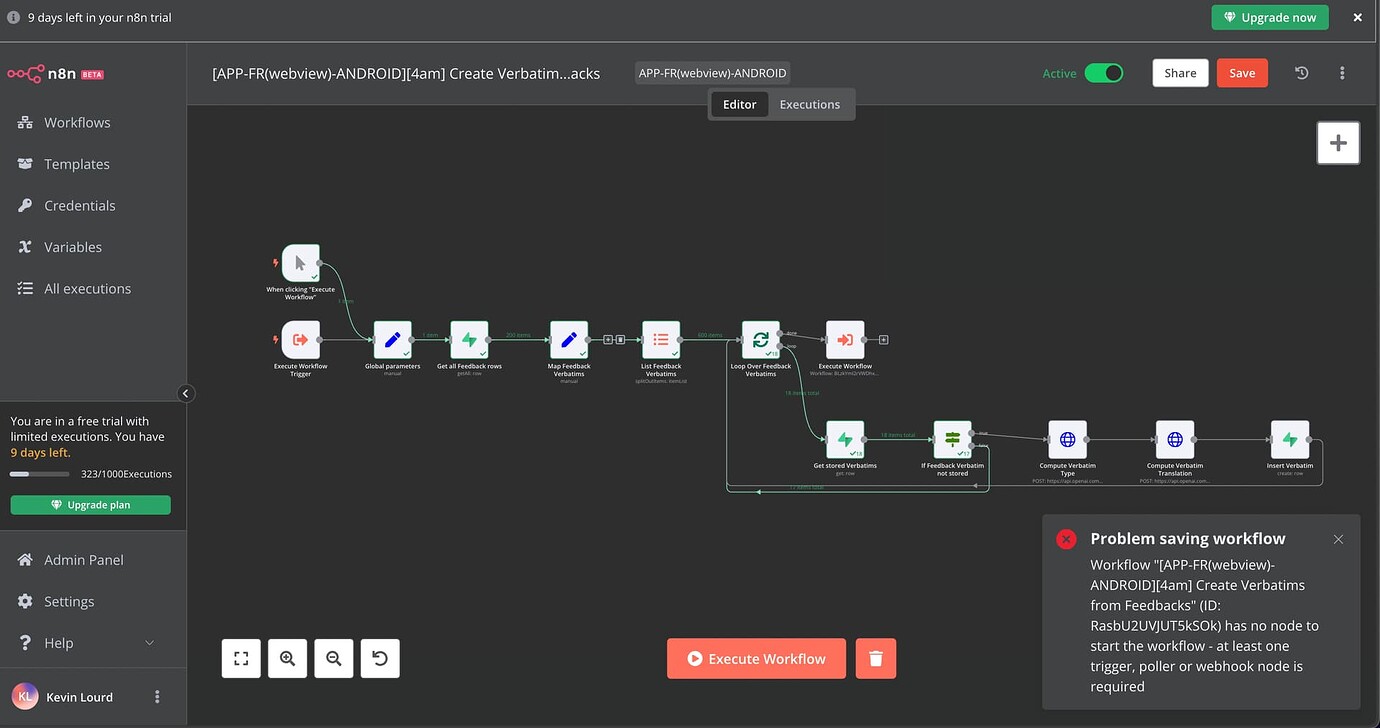The image size is (1380, 728).
Task: Click the Save button
Action: [x=1242, y=72]
